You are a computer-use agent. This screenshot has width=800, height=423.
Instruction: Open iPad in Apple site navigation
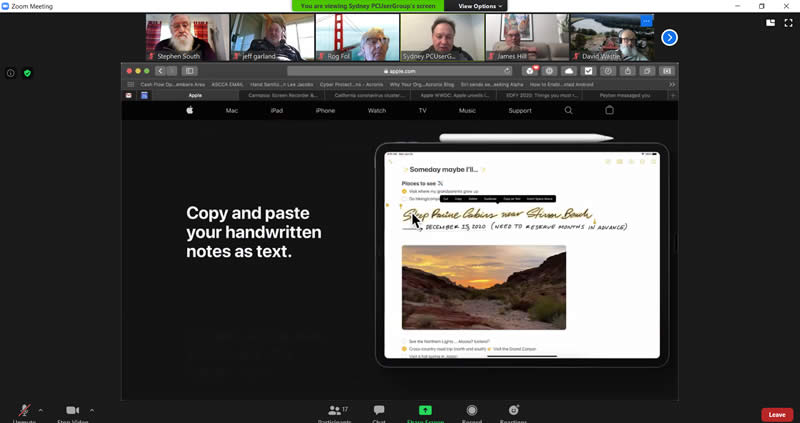coord(277,110)
